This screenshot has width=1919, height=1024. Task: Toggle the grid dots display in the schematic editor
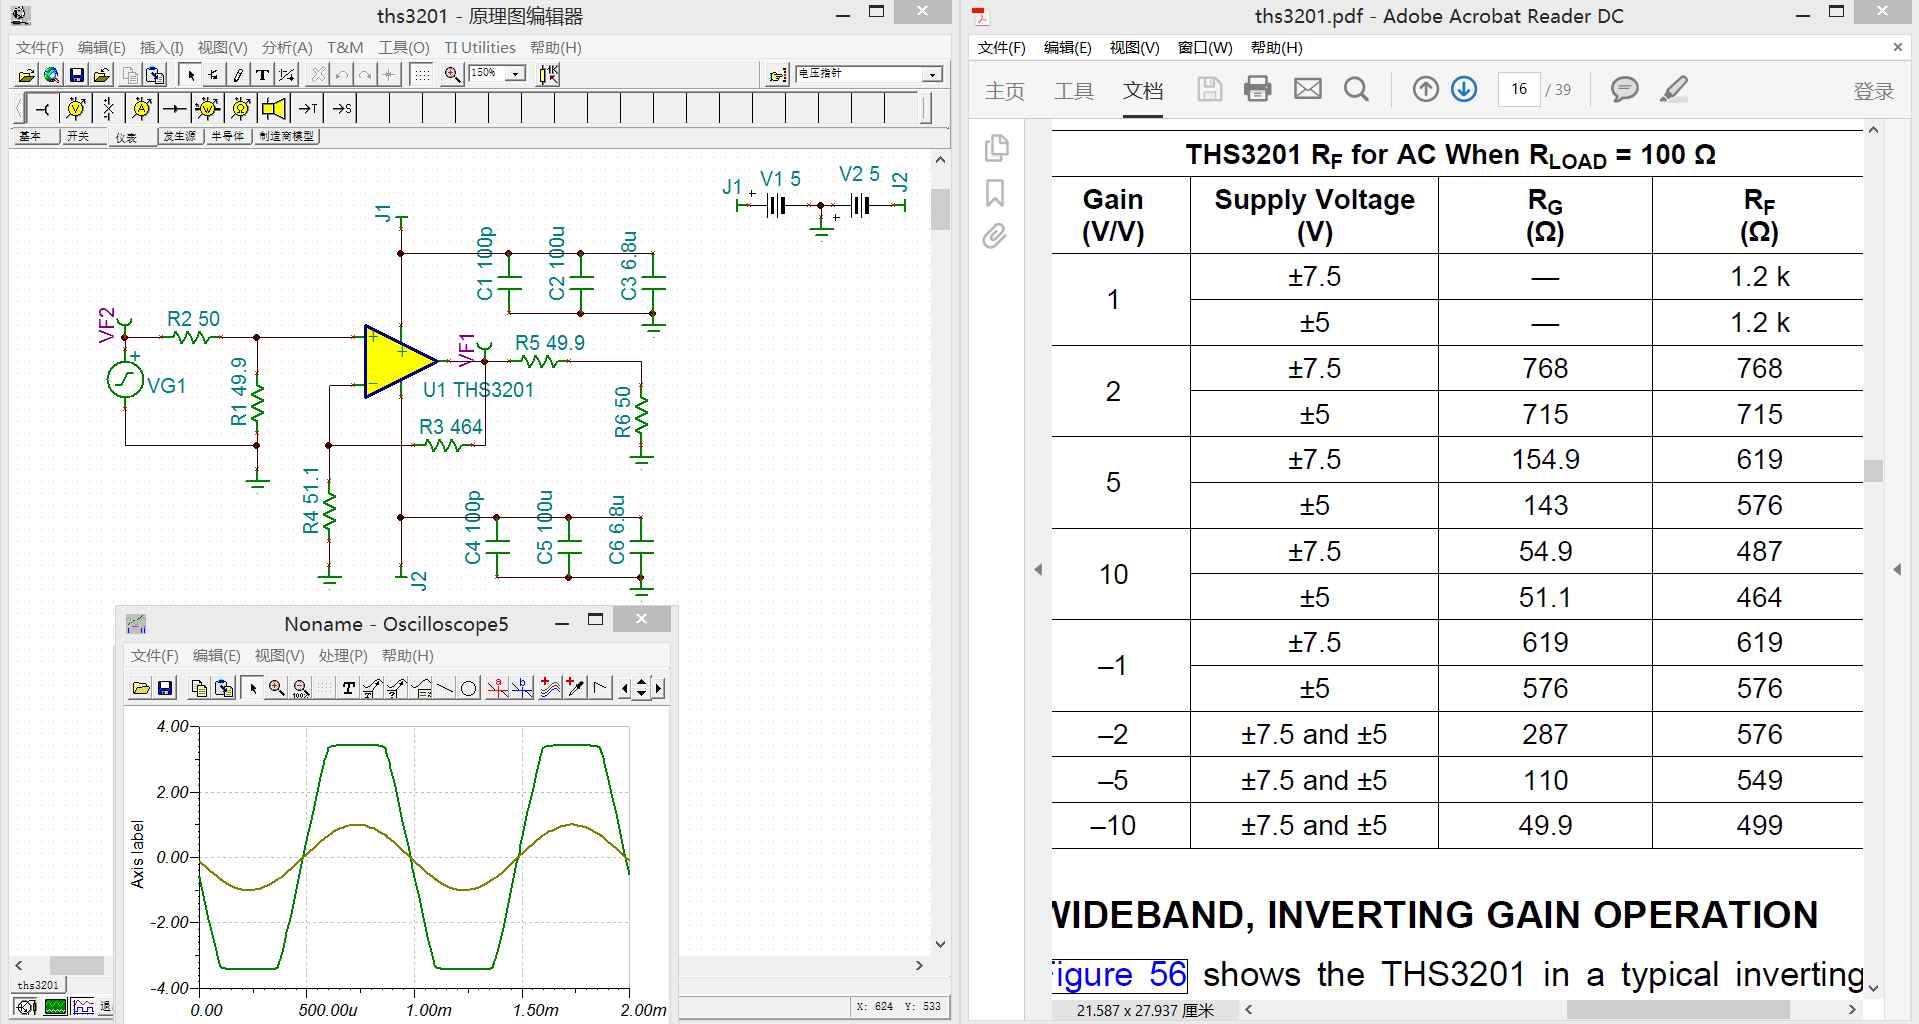point(422,75)
